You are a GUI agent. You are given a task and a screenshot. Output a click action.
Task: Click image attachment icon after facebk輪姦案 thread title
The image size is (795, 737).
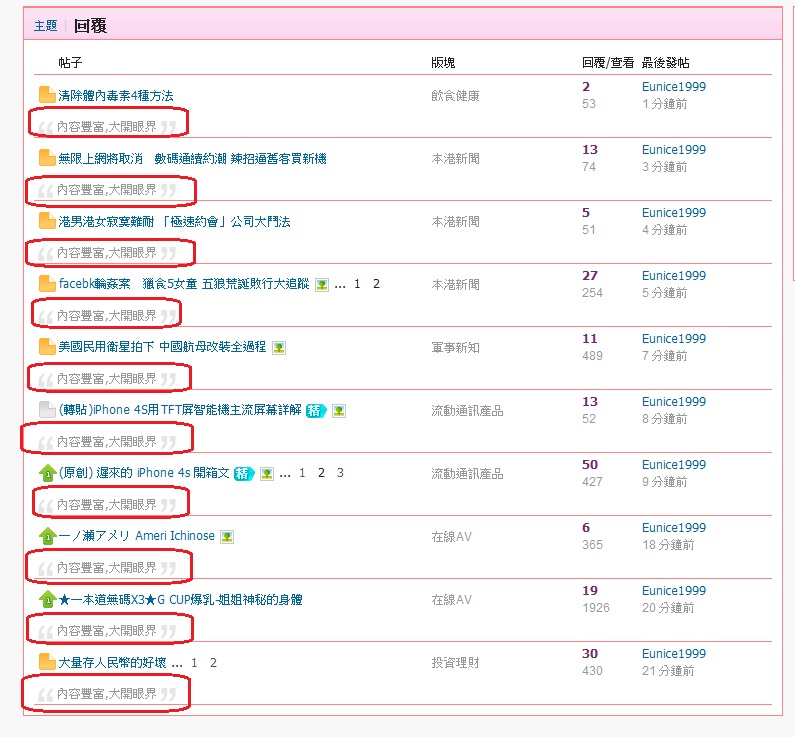321,284
